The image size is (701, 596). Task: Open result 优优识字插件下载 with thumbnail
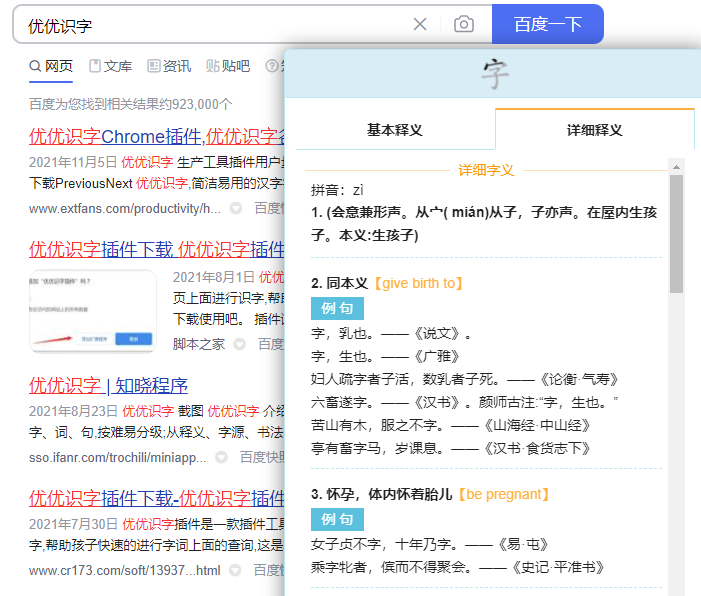(156, 249)
